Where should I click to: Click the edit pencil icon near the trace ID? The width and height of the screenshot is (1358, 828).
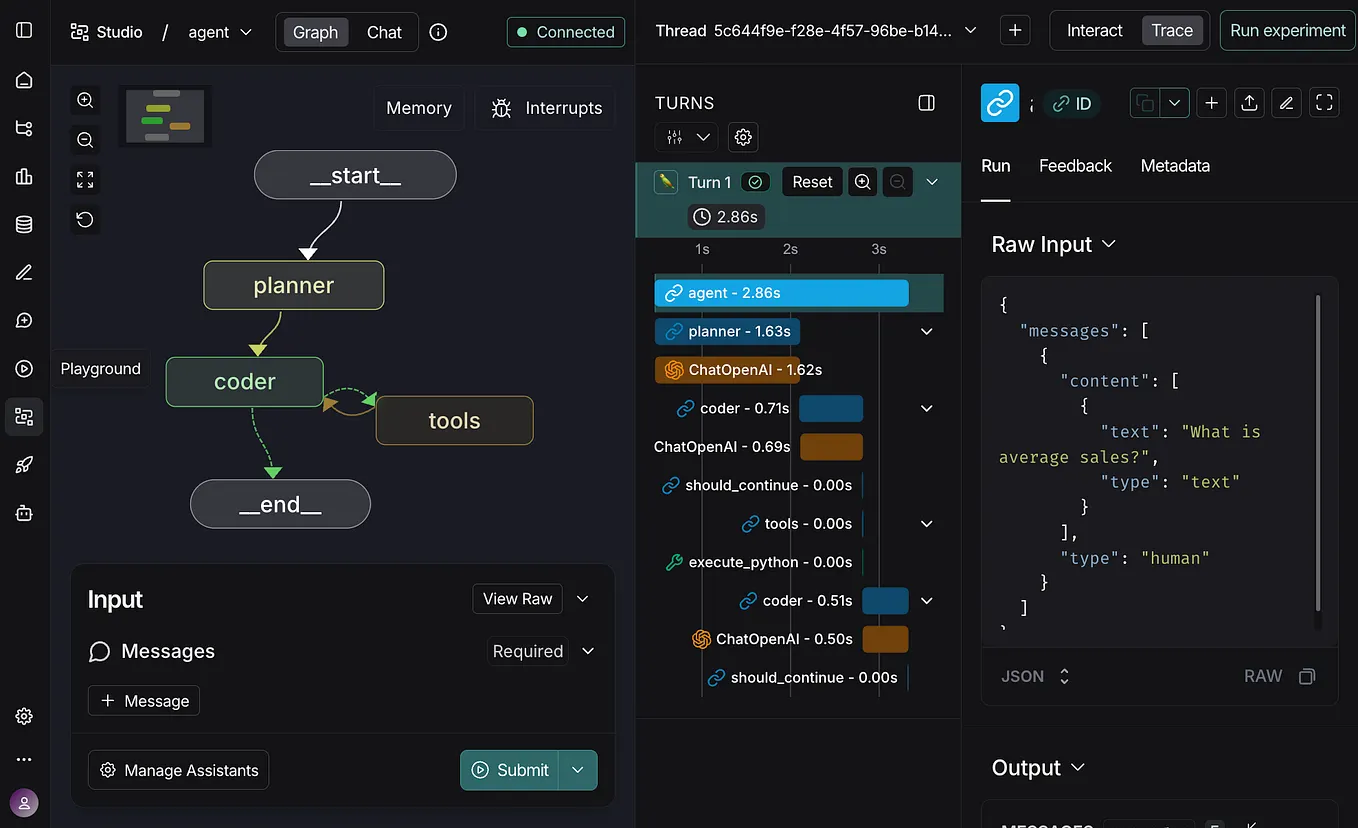[x=1286, y=102]
